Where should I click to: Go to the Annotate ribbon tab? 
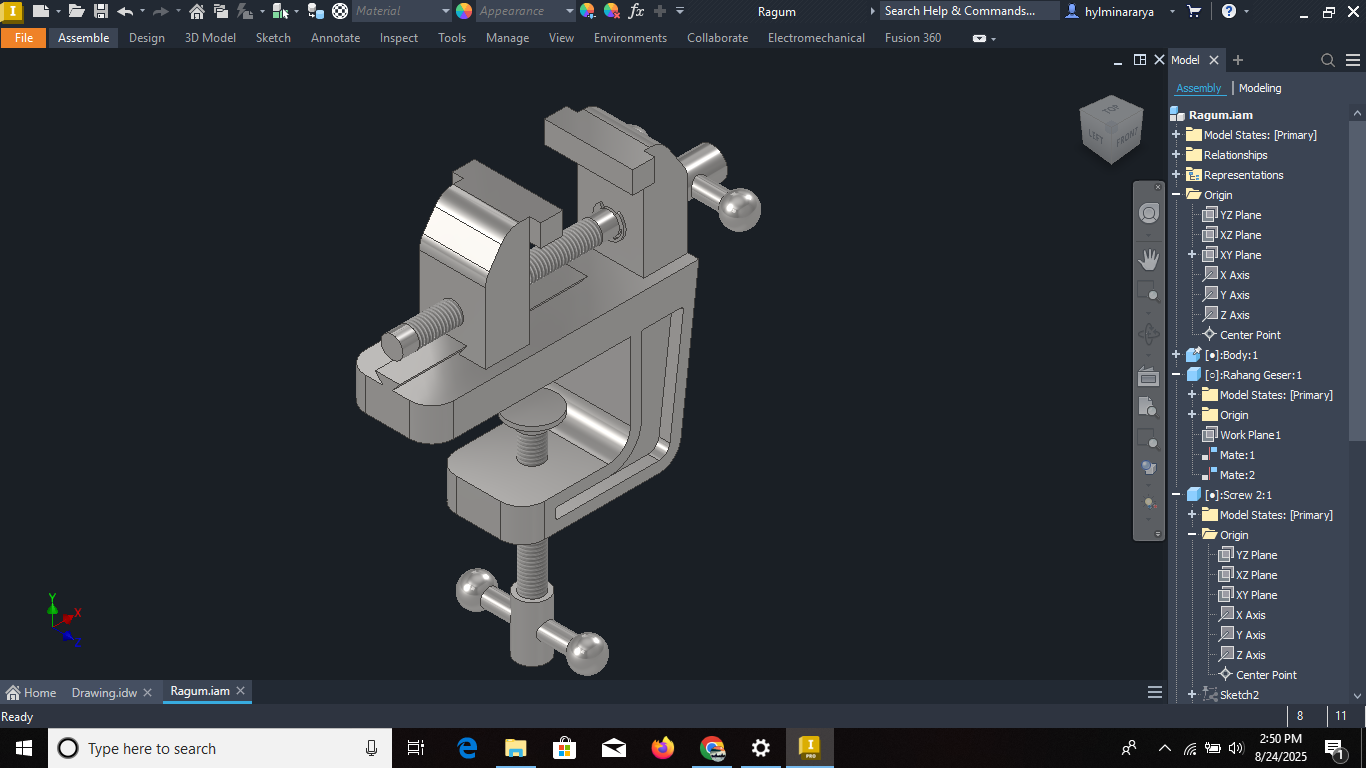tap(336, 38)
